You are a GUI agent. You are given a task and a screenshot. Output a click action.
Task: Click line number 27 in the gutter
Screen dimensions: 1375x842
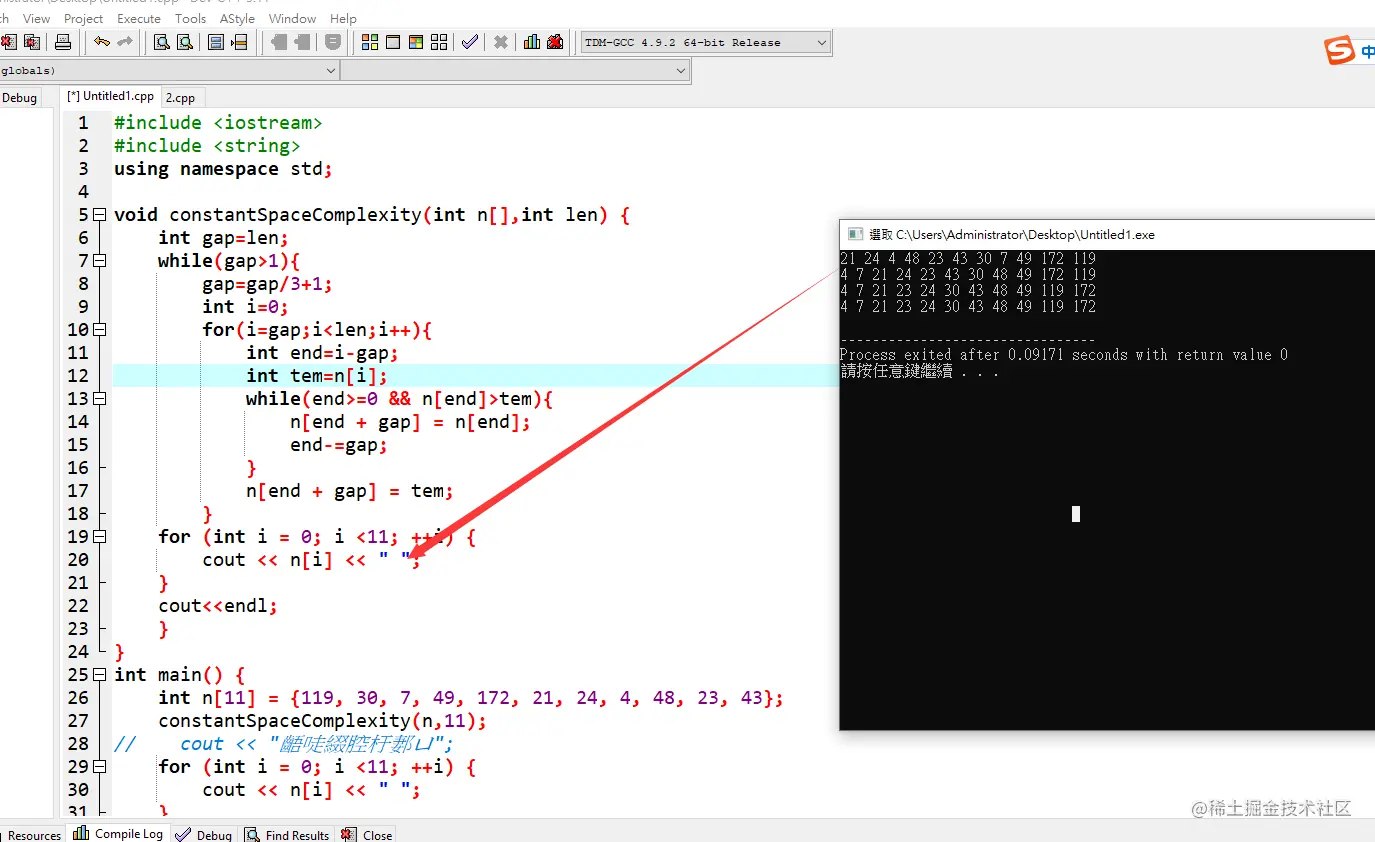point(78,721)
